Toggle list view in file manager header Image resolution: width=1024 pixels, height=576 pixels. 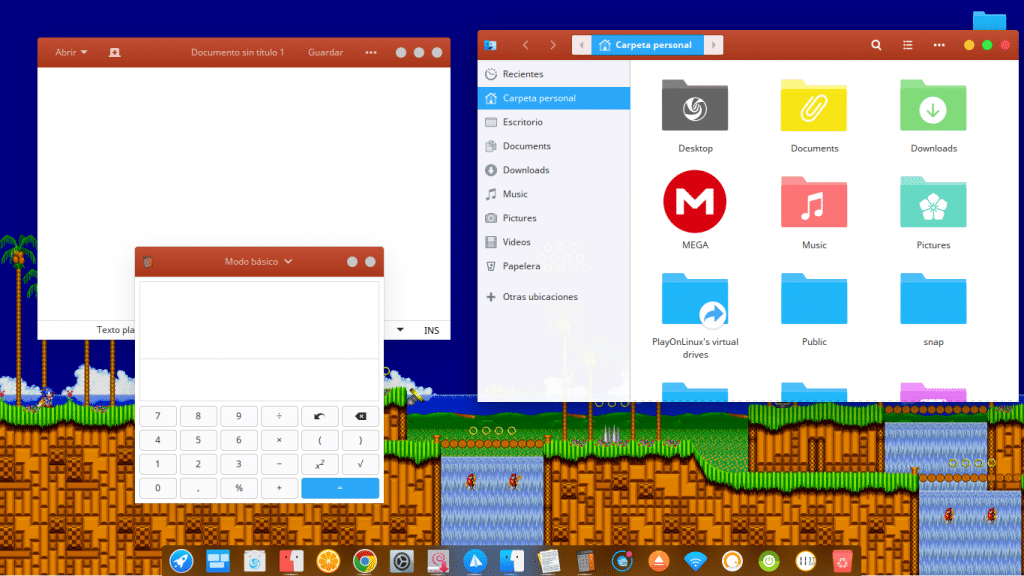(x=907, y=45)
